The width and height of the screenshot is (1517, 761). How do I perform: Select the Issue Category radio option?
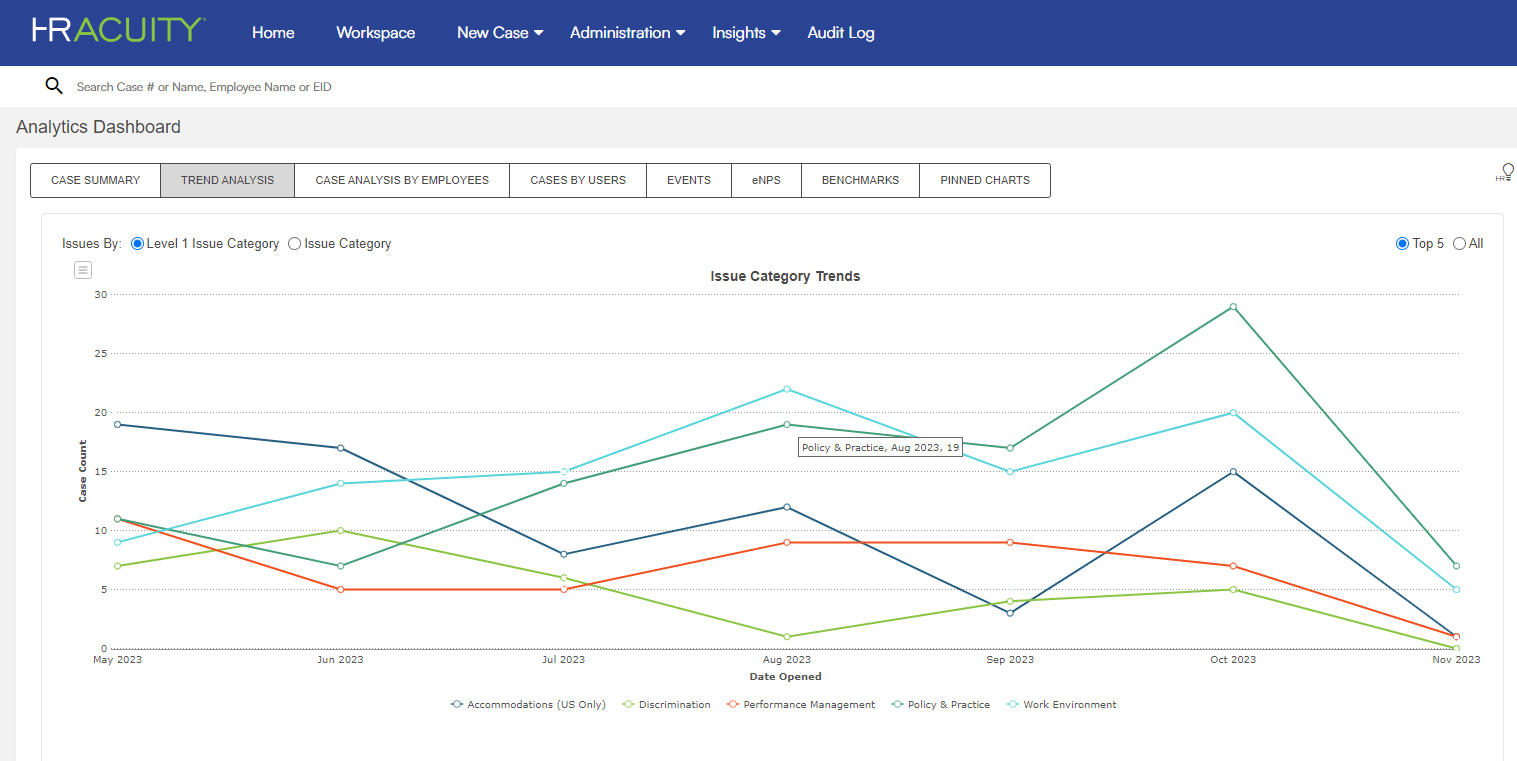(x=294, y=243)
